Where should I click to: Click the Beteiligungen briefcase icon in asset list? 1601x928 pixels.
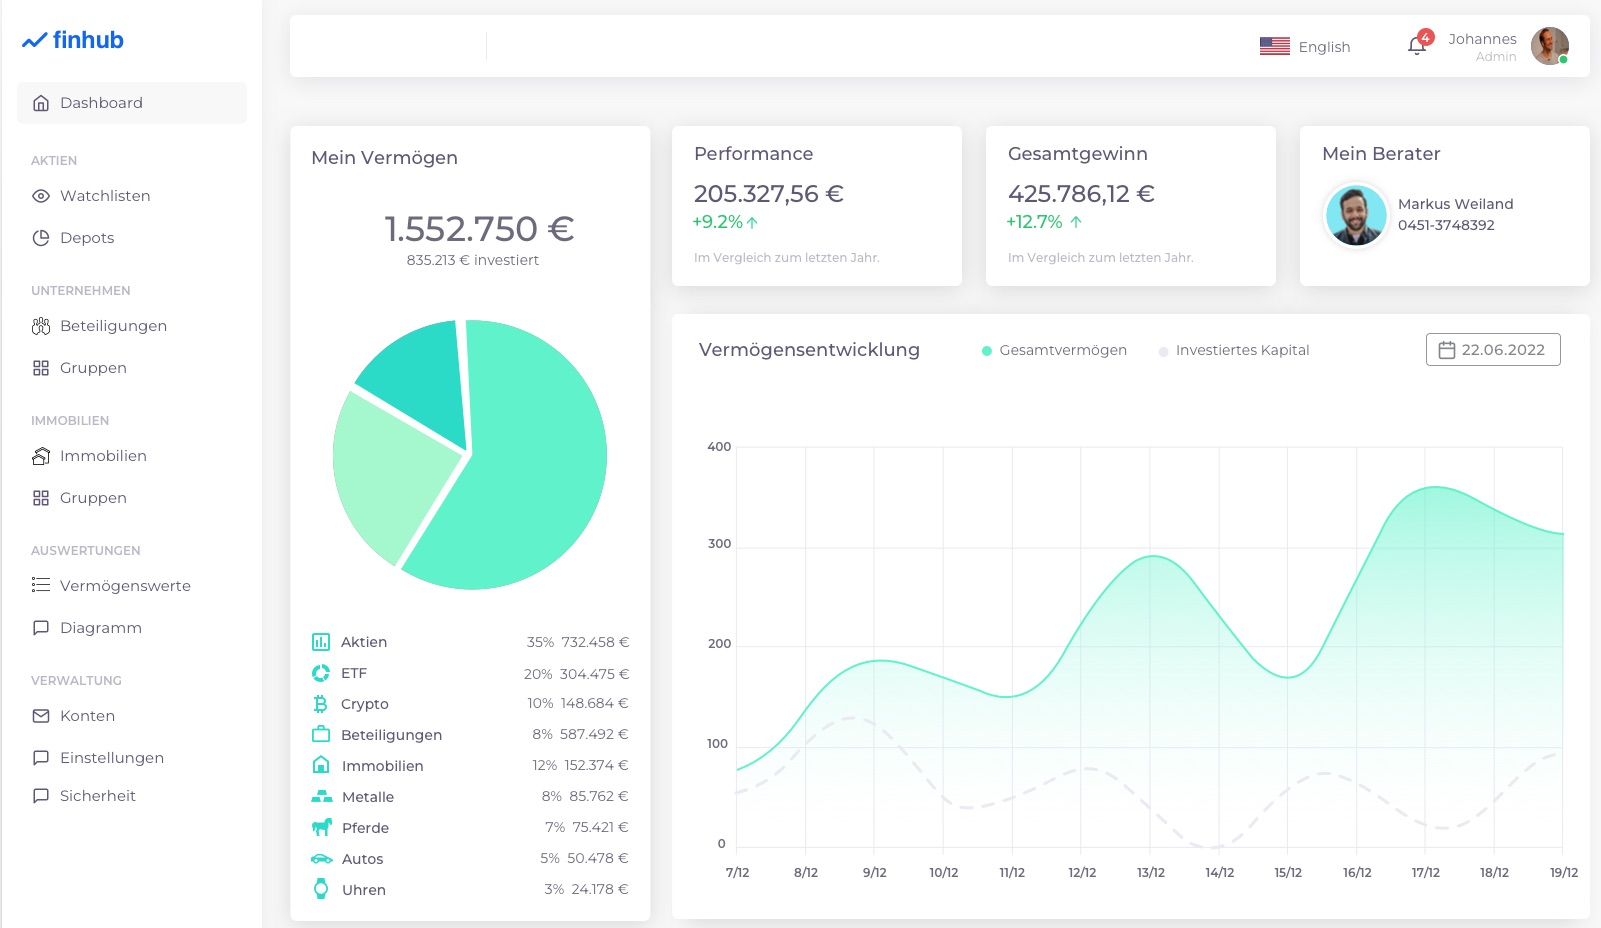tap(321, 734)
